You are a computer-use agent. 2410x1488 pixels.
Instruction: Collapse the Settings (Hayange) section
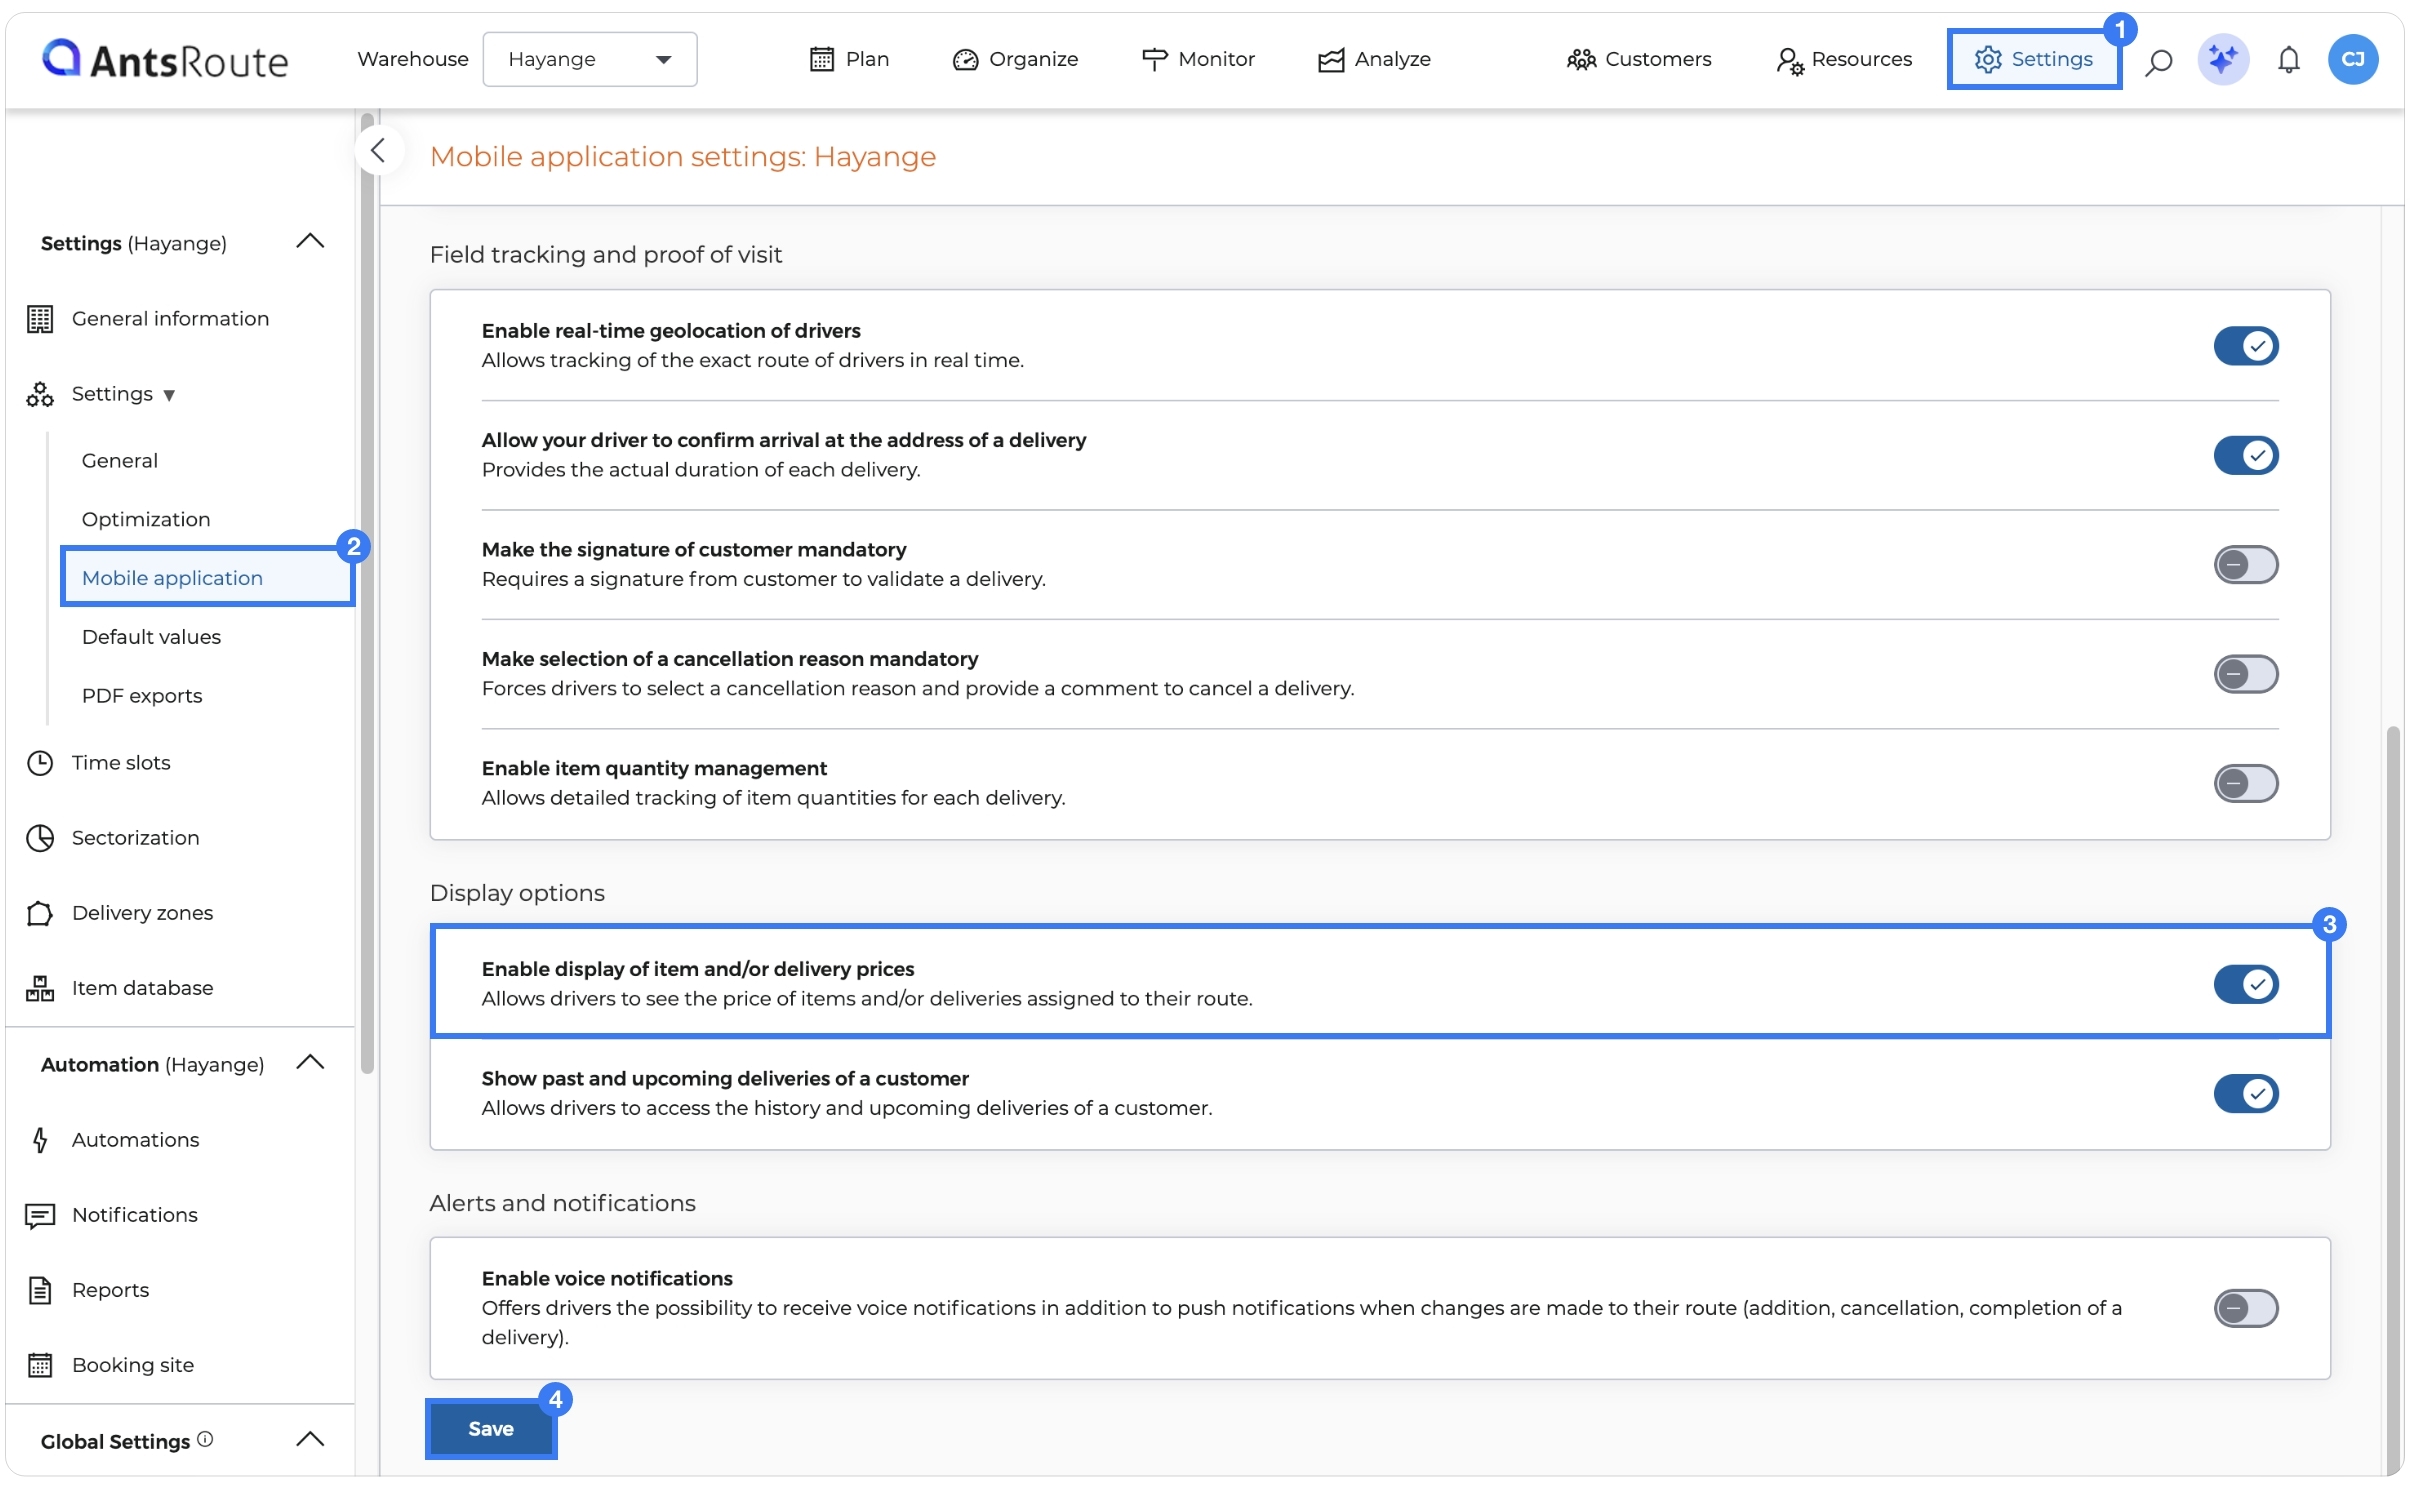click(x=311, y=241)
